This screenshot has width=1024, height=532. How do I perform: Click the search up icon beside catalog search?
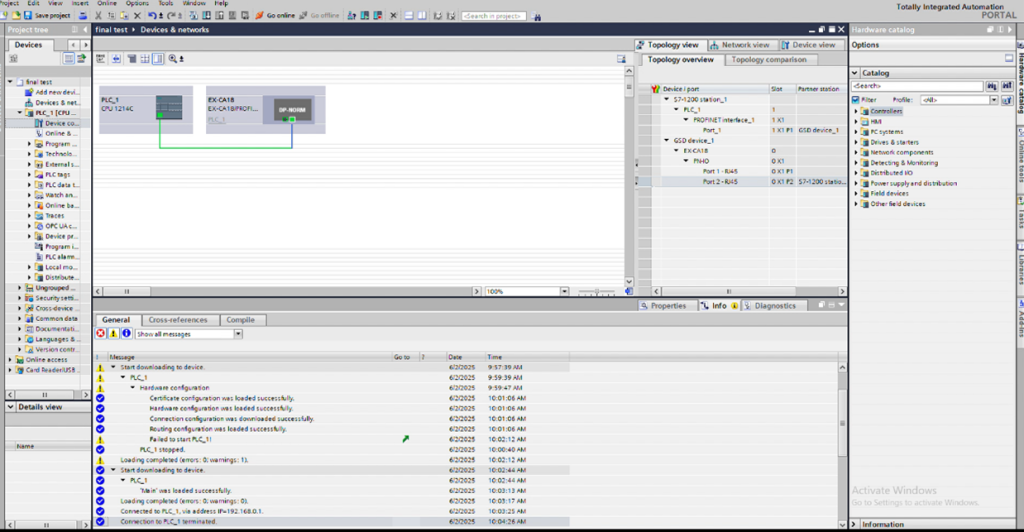(x=1006, y=86)
